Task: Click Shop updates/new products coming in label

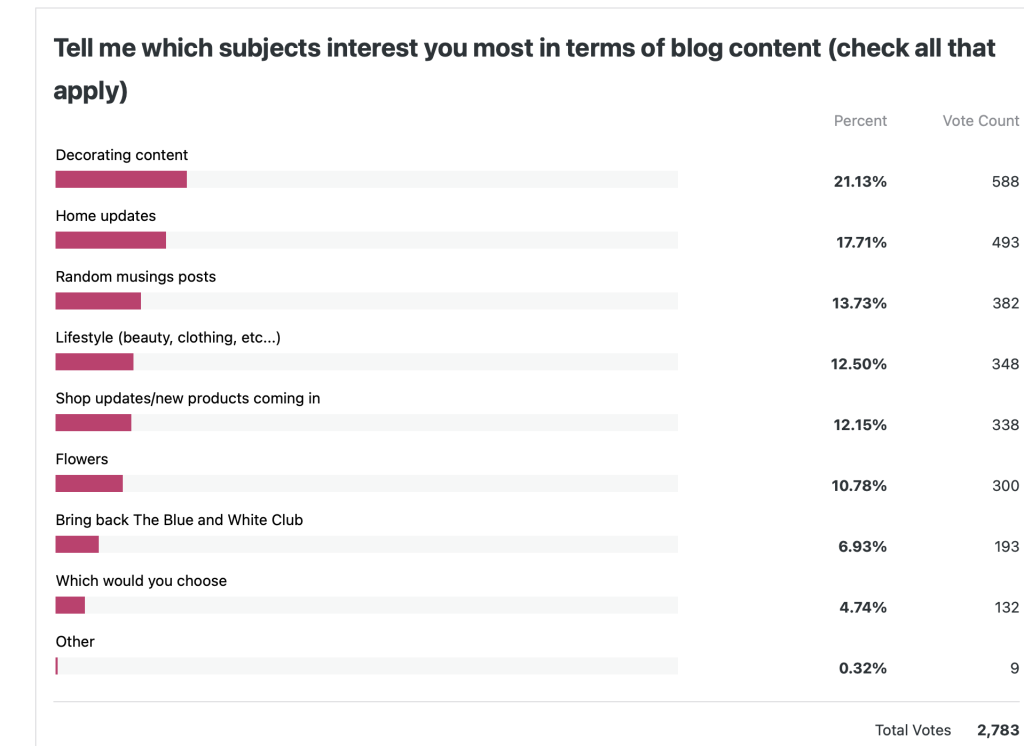Action: click(188, 398)
